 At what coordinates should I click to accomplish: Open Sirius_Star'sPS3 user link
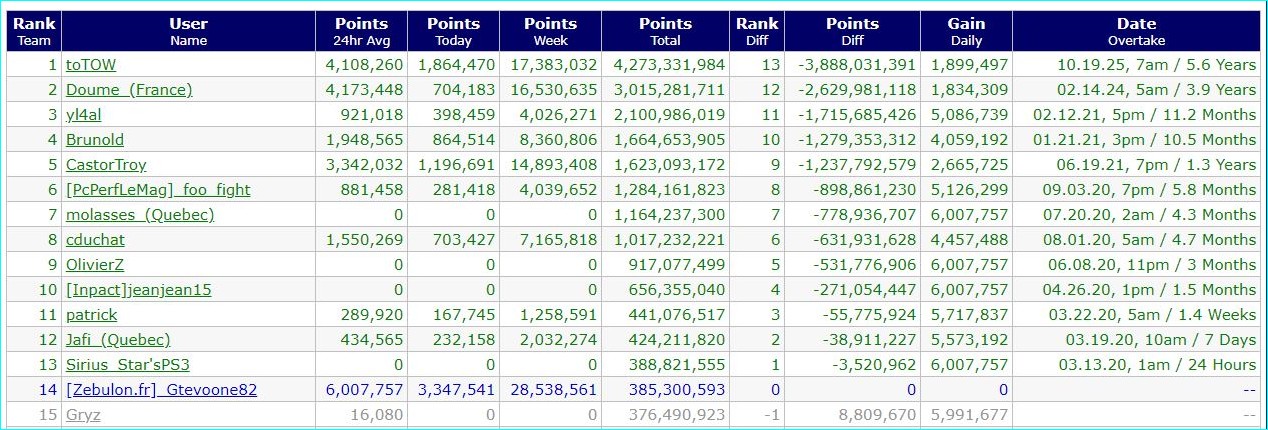(128, 365)
